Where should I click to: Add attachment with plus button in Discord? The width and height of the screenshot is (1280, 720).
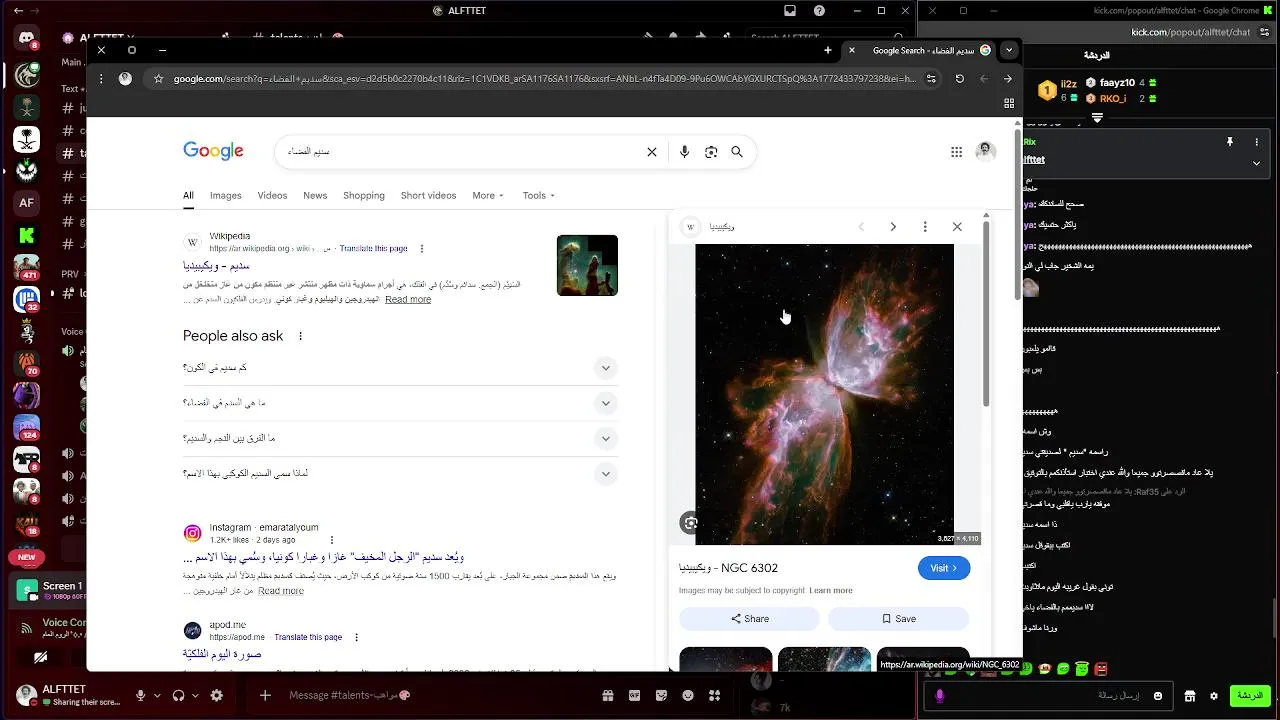[265, 695]
